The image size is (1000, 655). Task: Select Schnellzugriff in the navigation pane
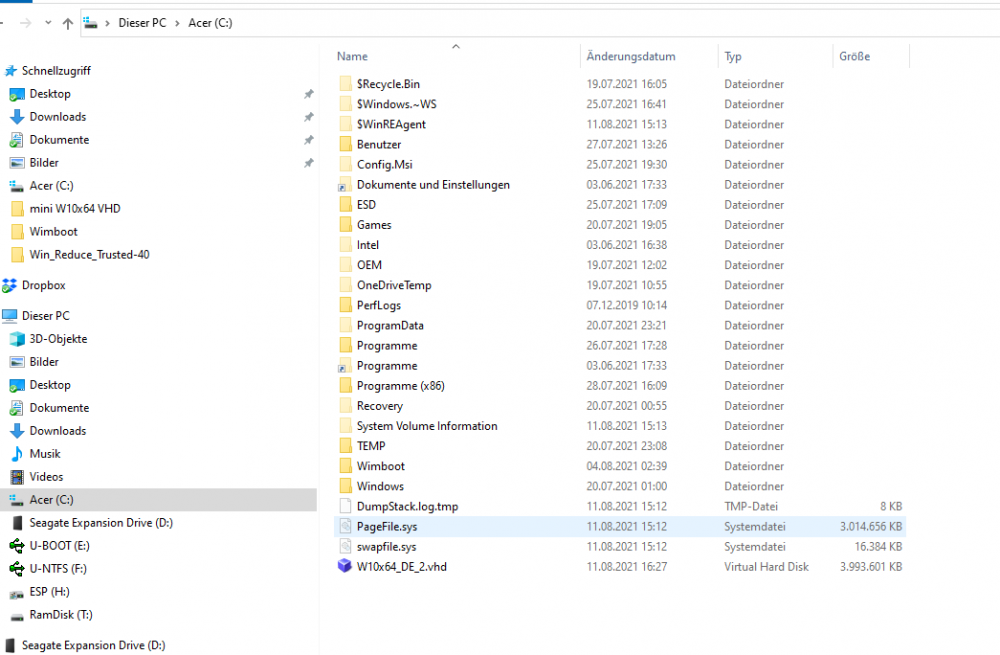pos(55,71)
